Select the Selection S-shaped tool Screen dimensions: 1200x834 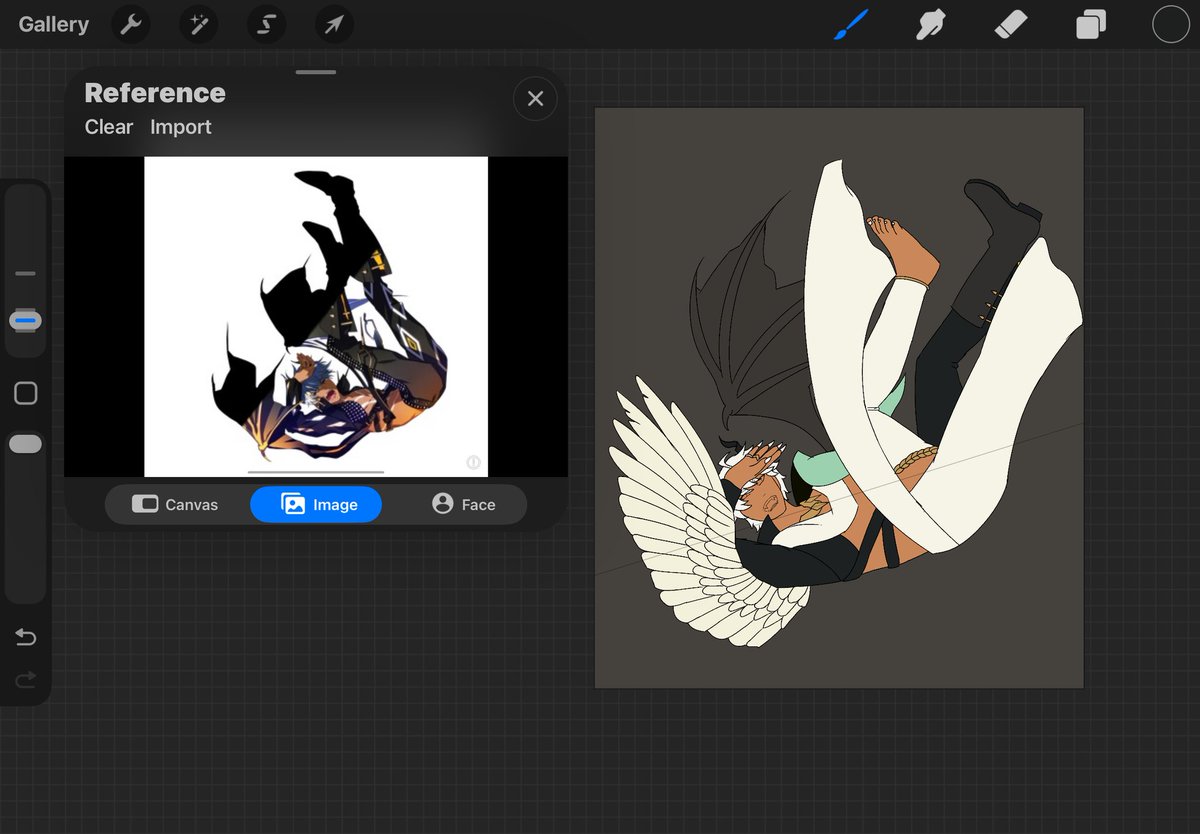click(x=266, y=25)
